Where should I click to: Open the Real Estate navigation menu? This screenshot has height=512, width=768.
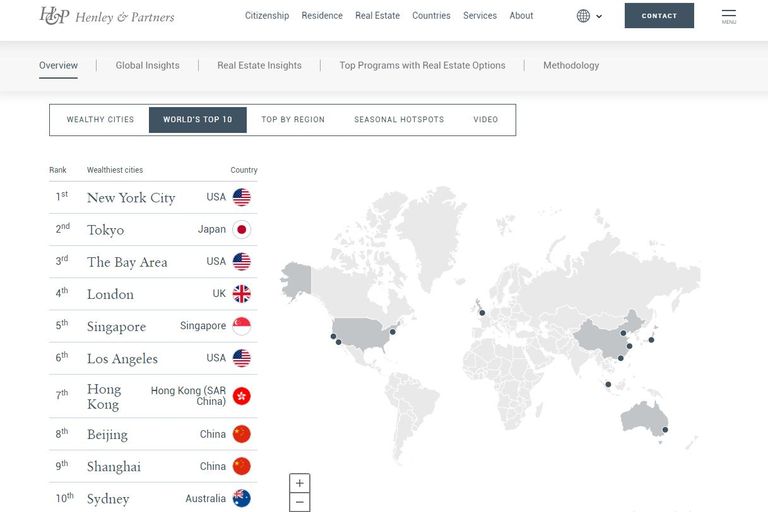(x=377, y=16)
